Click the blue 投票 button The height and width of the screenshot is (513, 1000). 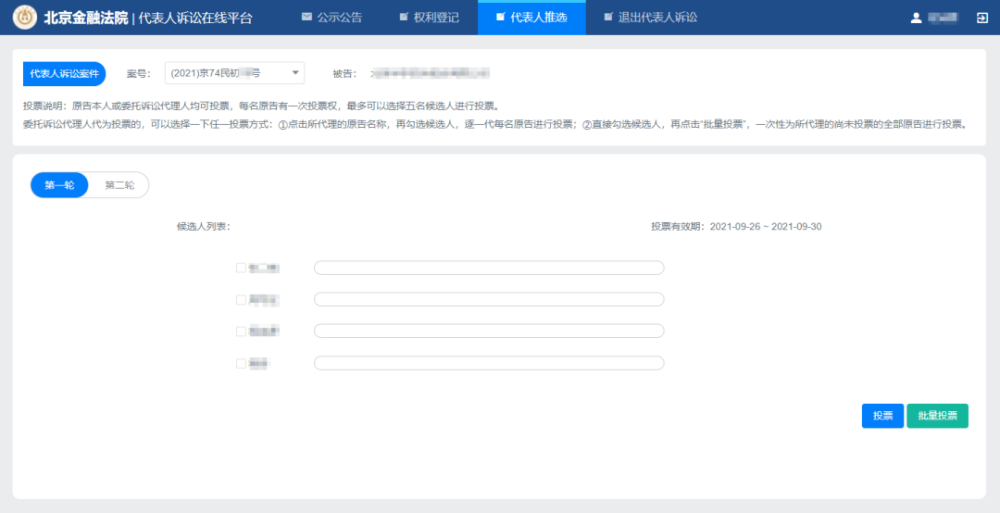pos(883,416)
